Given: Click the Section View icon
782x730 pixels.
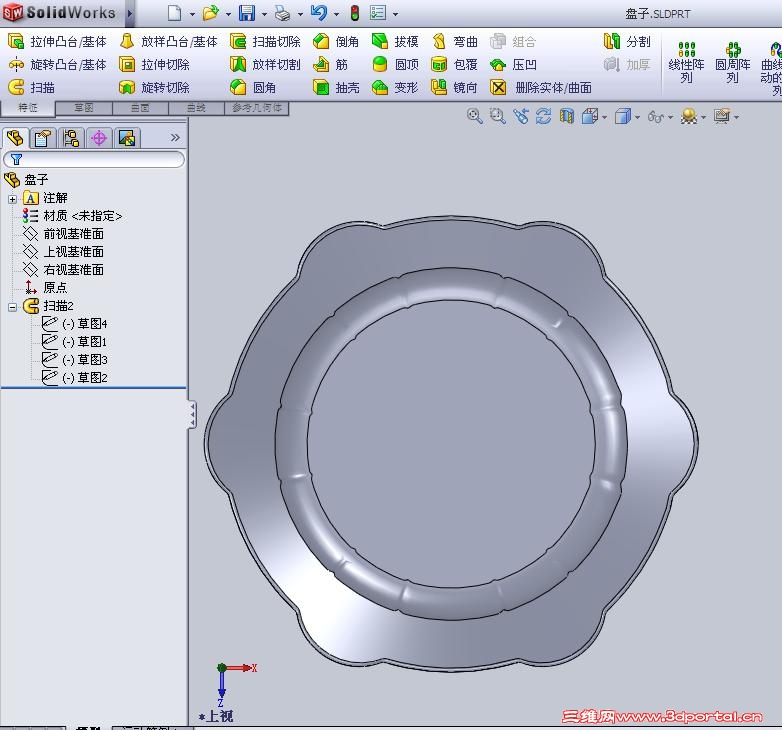Looking at the screenshot, I should 566,116.
